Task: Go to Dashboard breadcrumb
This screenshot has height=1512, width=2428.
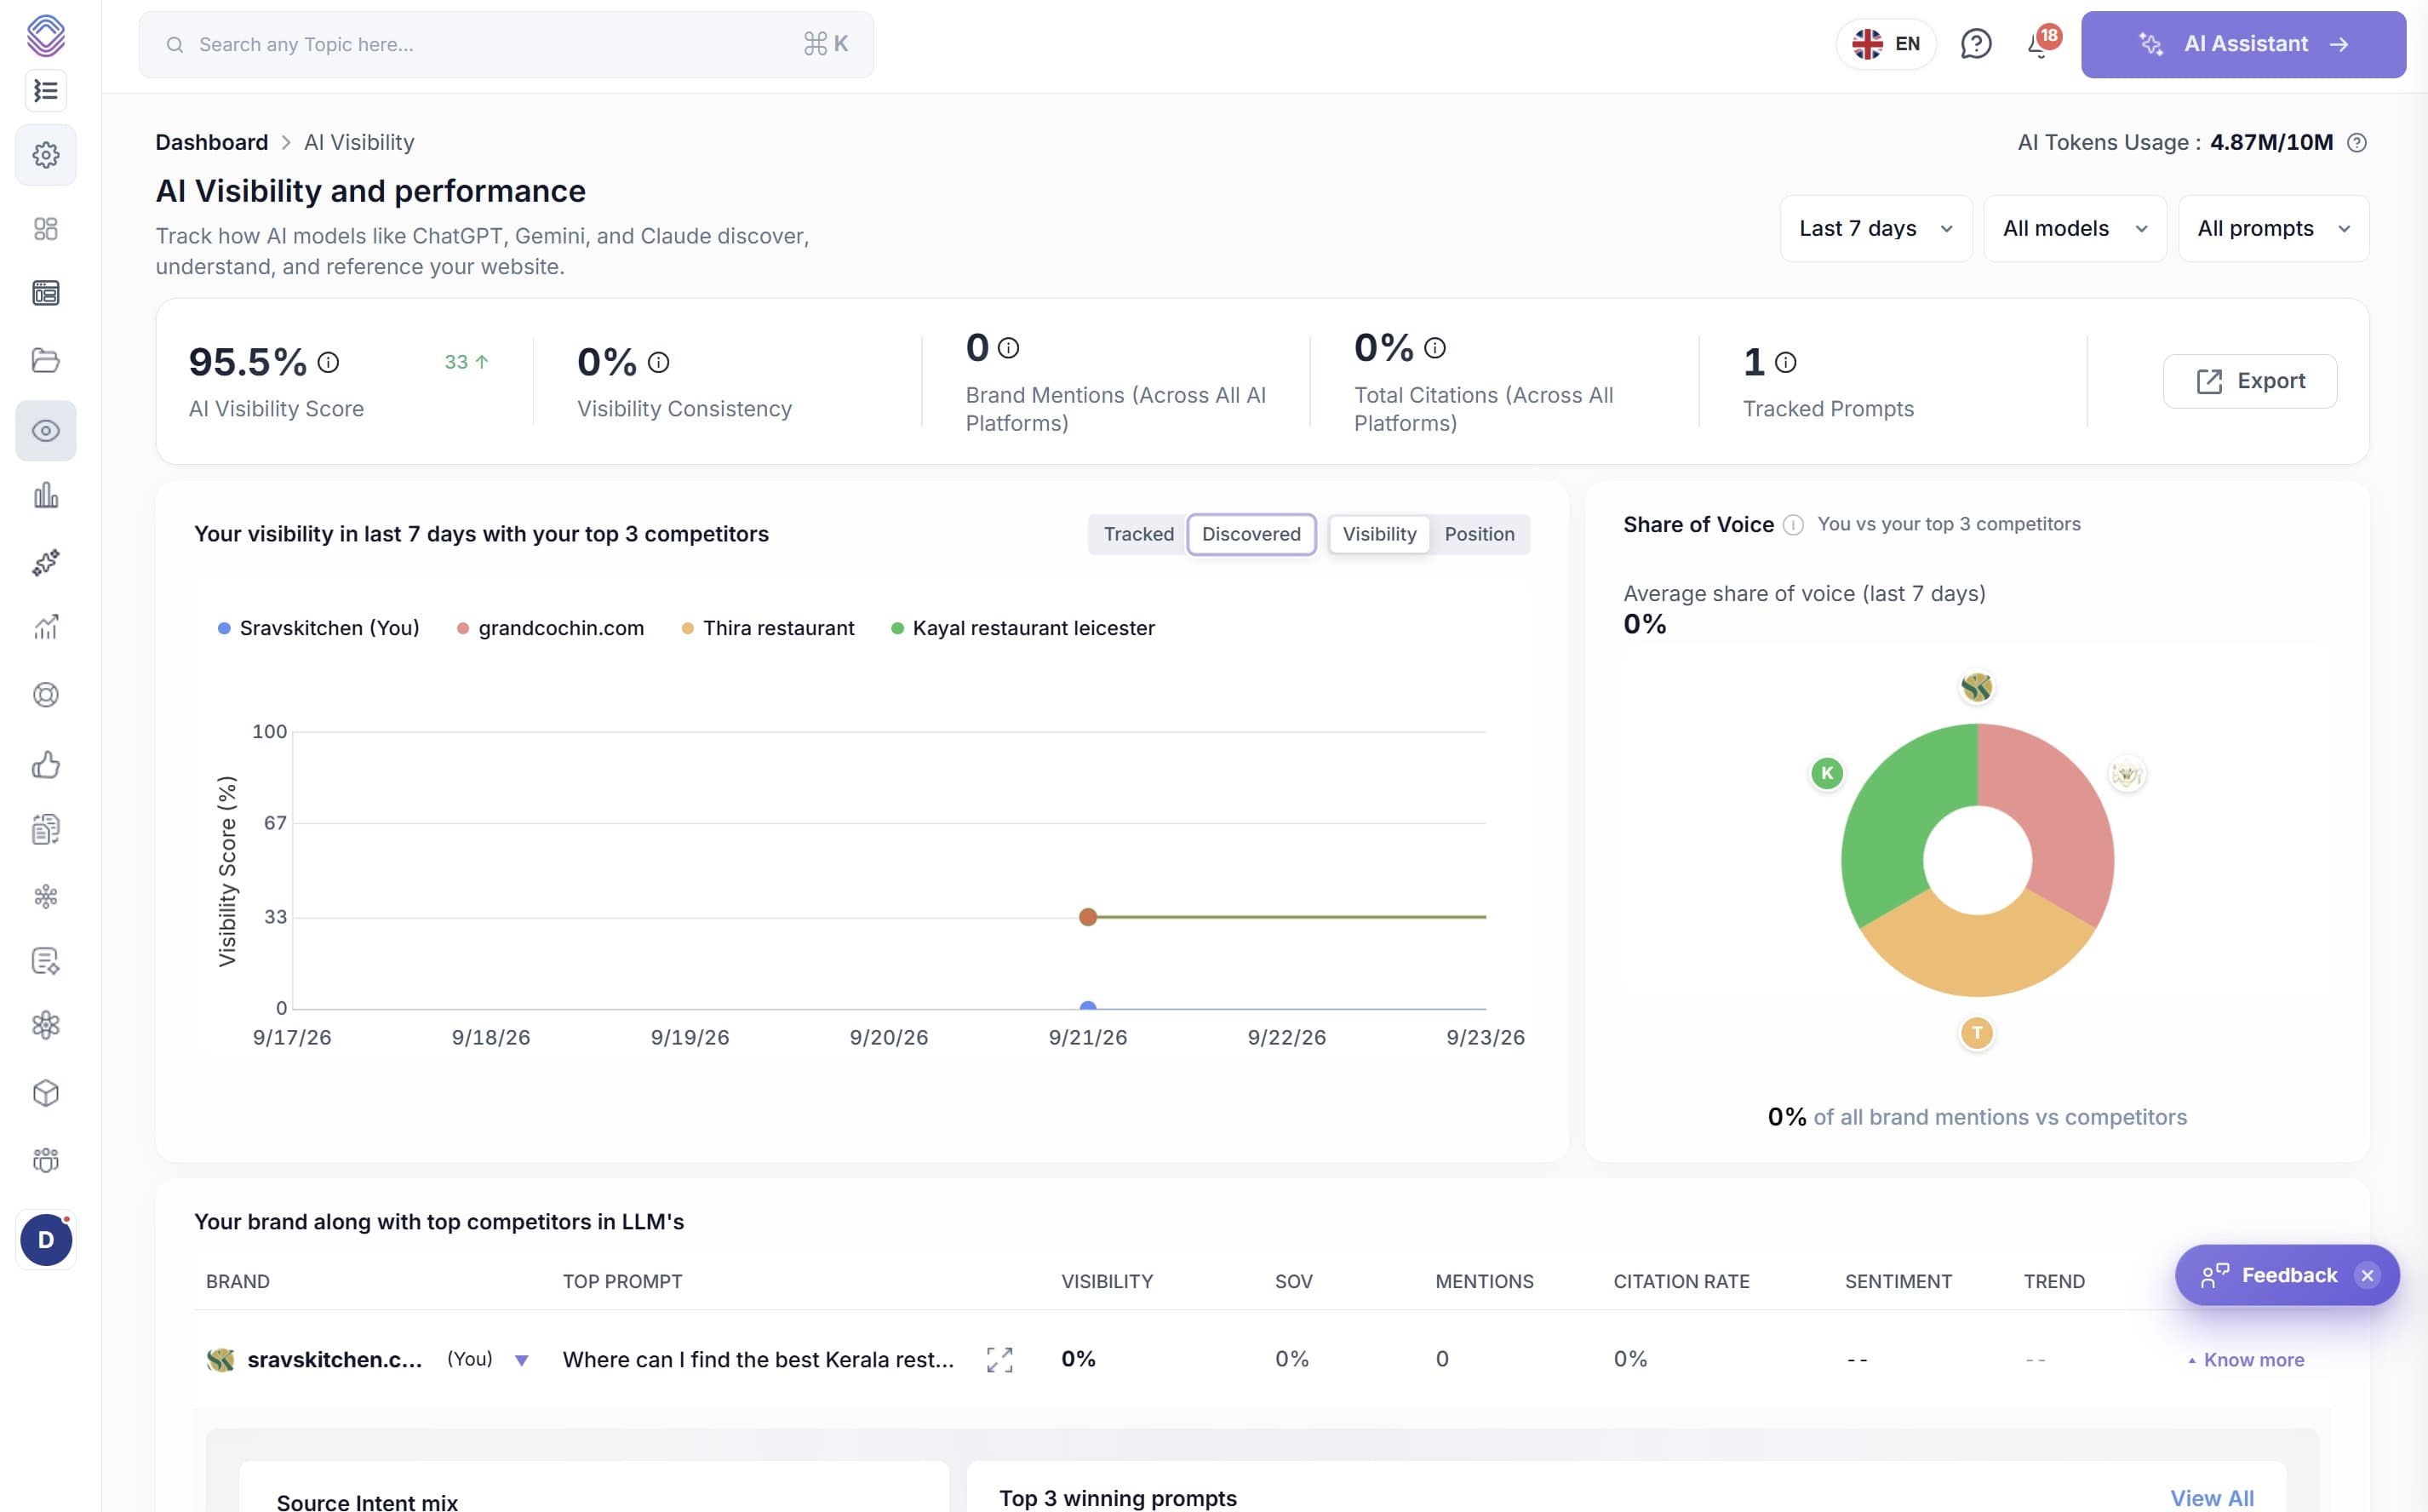Action: tap(212, 142)
